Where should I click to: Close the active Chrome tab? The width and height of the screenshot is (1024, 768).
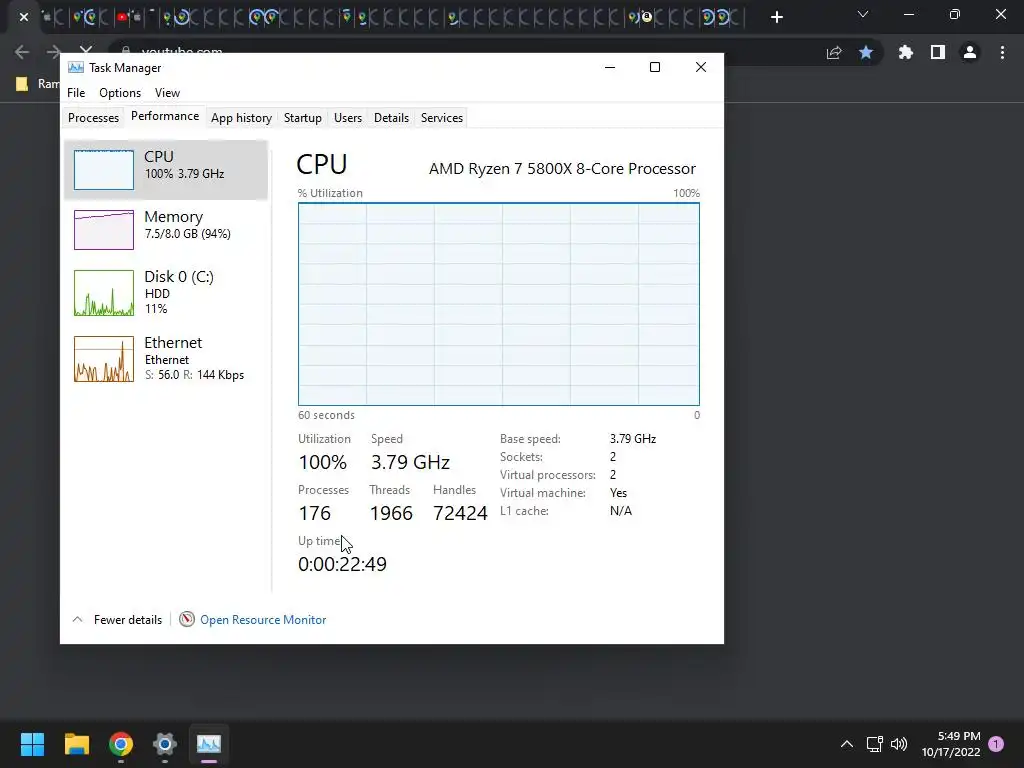coord(24,17)
